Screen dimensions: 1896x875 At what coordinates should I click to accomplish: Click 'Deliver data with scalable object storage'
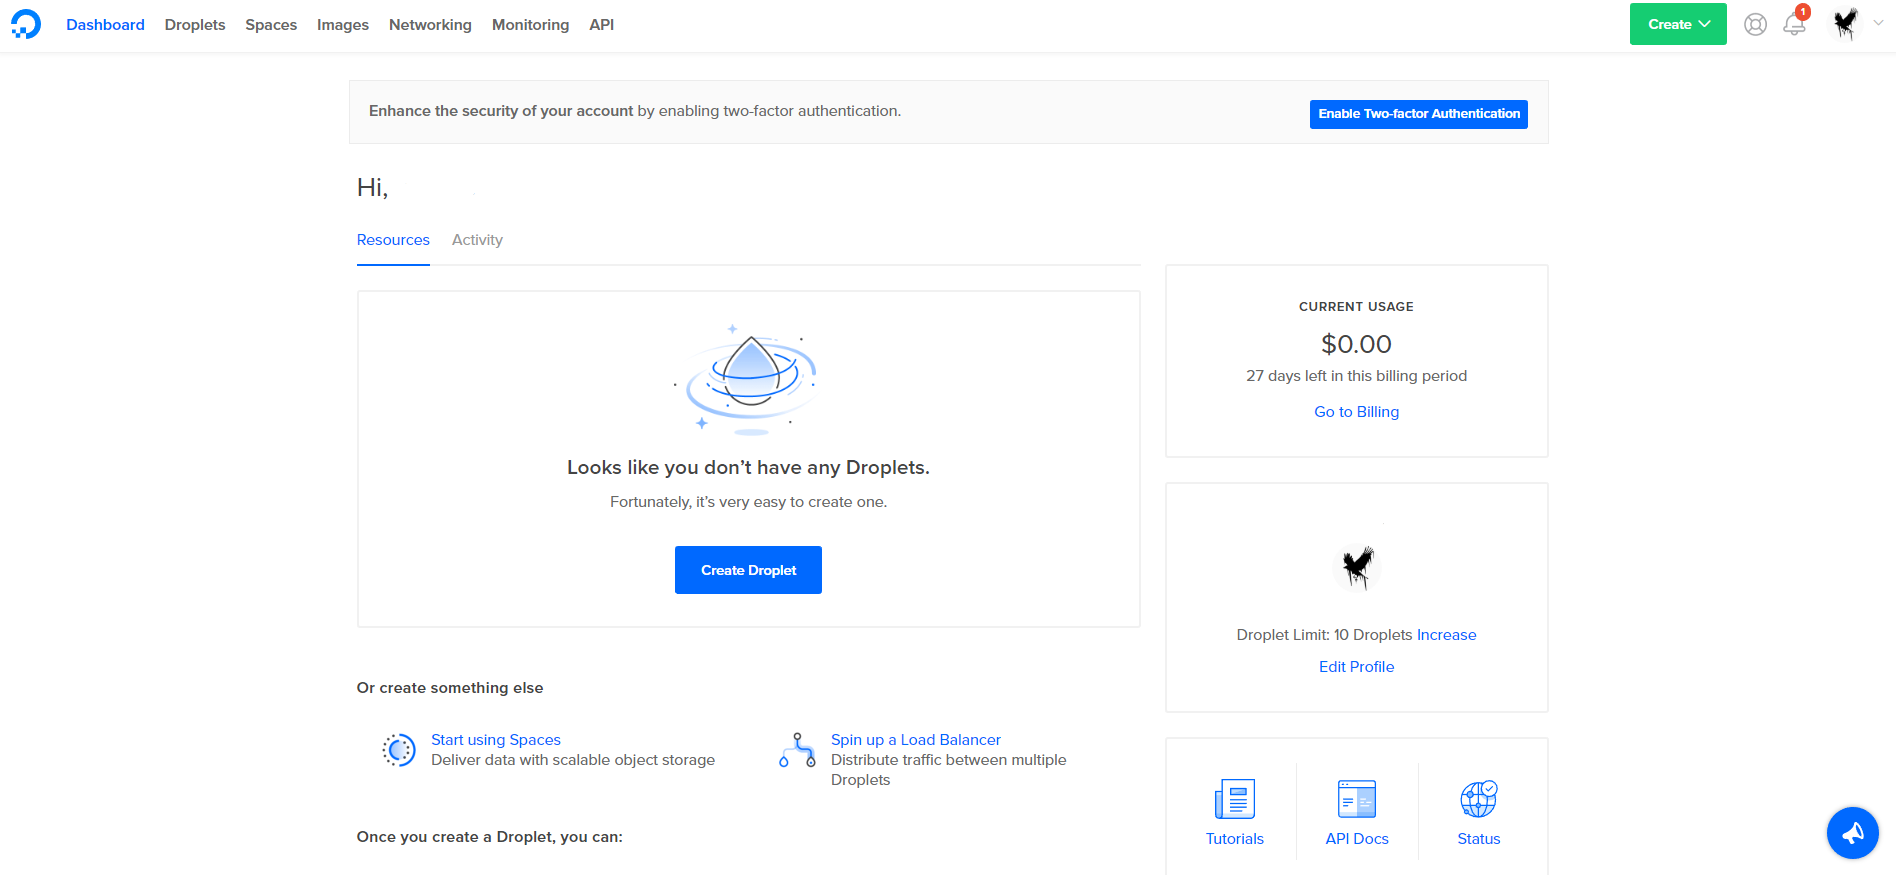click(573, 760)
